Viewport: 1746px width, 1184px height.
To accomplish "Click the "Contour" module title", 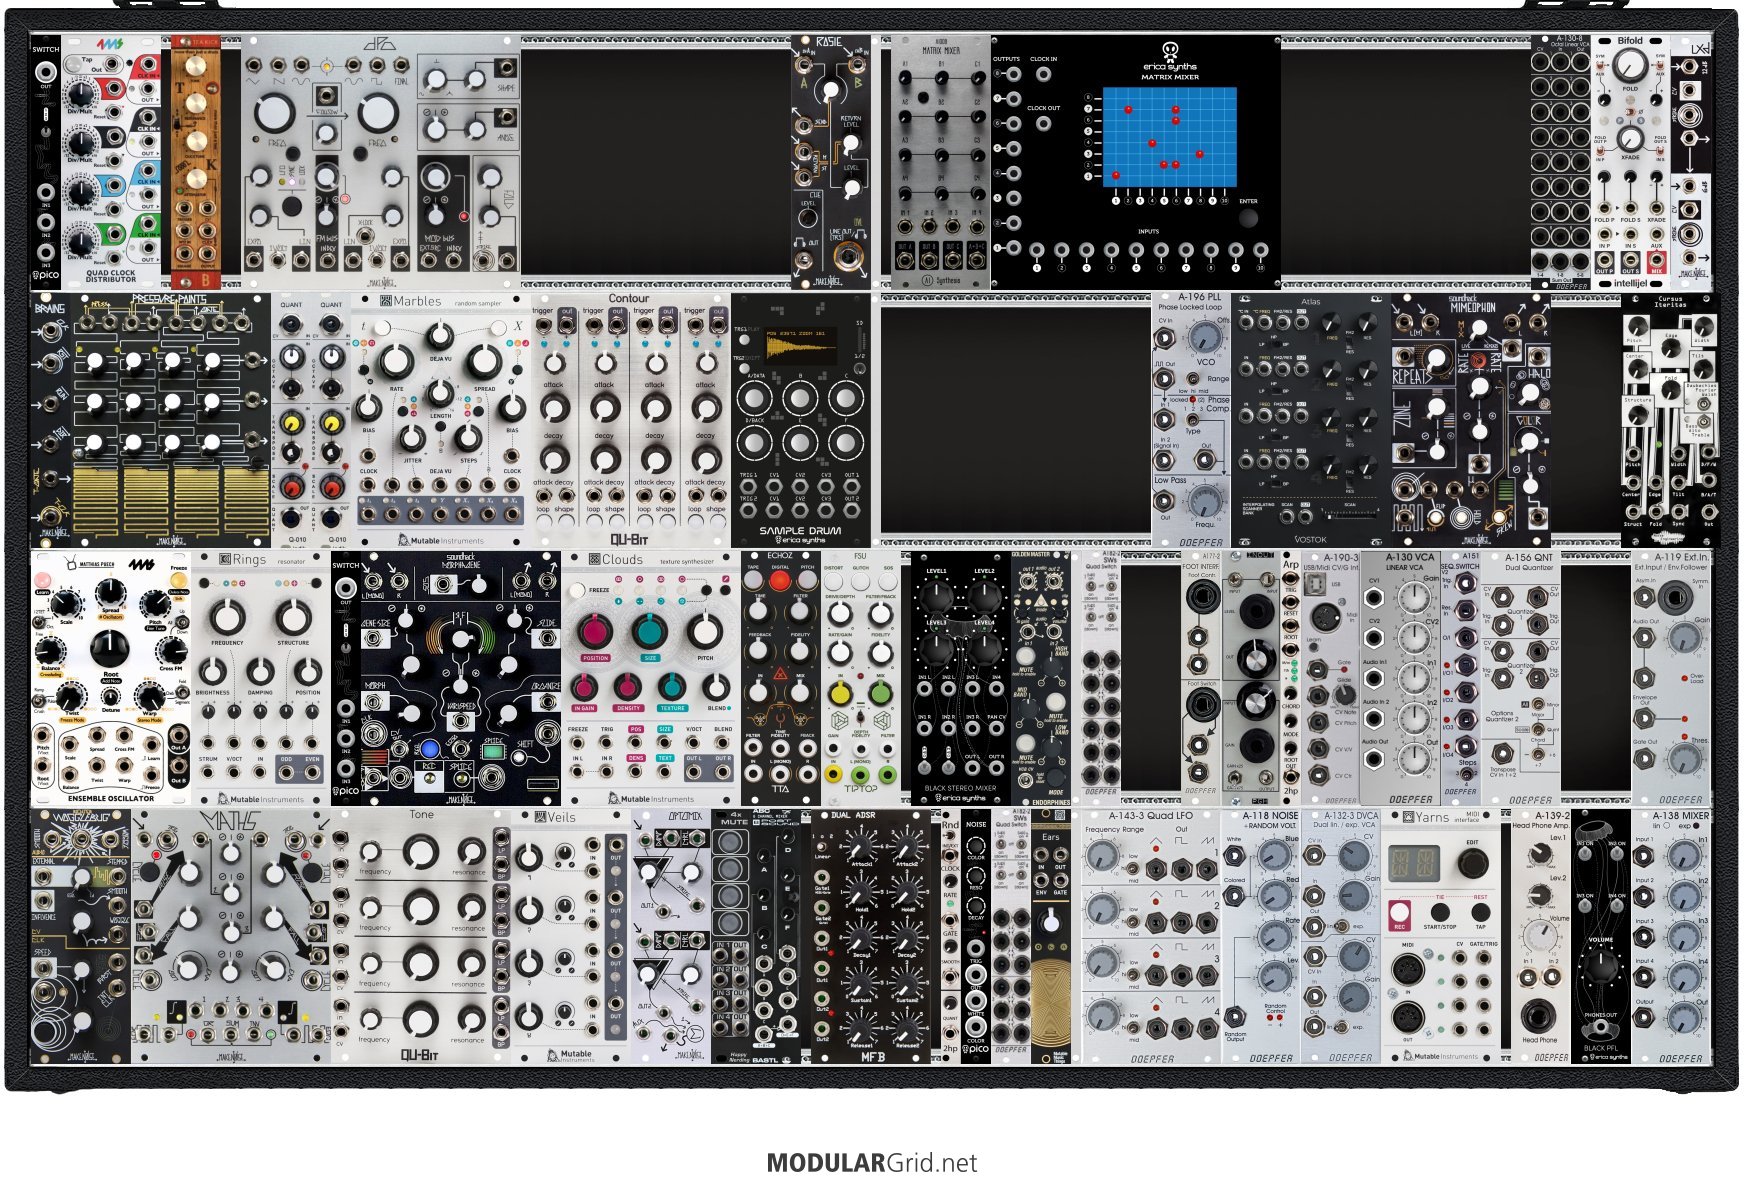I will tap(629, 298).
